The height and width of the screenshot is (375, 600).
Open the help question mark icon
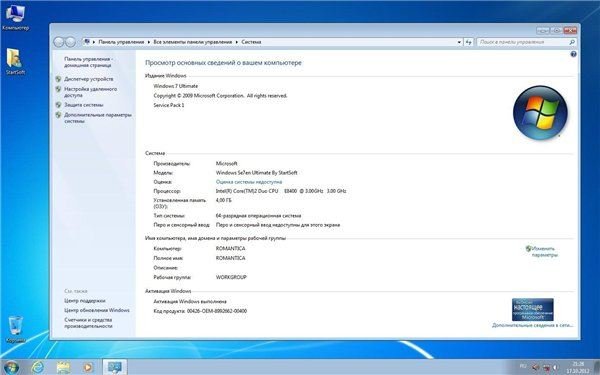pos(573,54)
